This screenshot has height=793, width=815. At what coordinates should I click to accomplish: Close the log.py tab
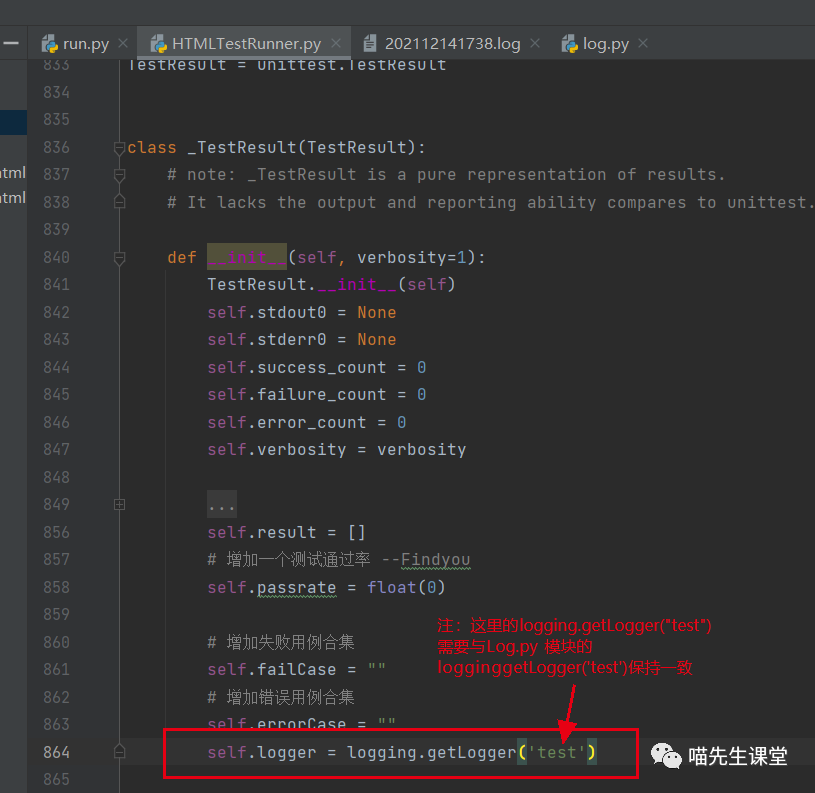pyautogui.click(x=643, y=43)
